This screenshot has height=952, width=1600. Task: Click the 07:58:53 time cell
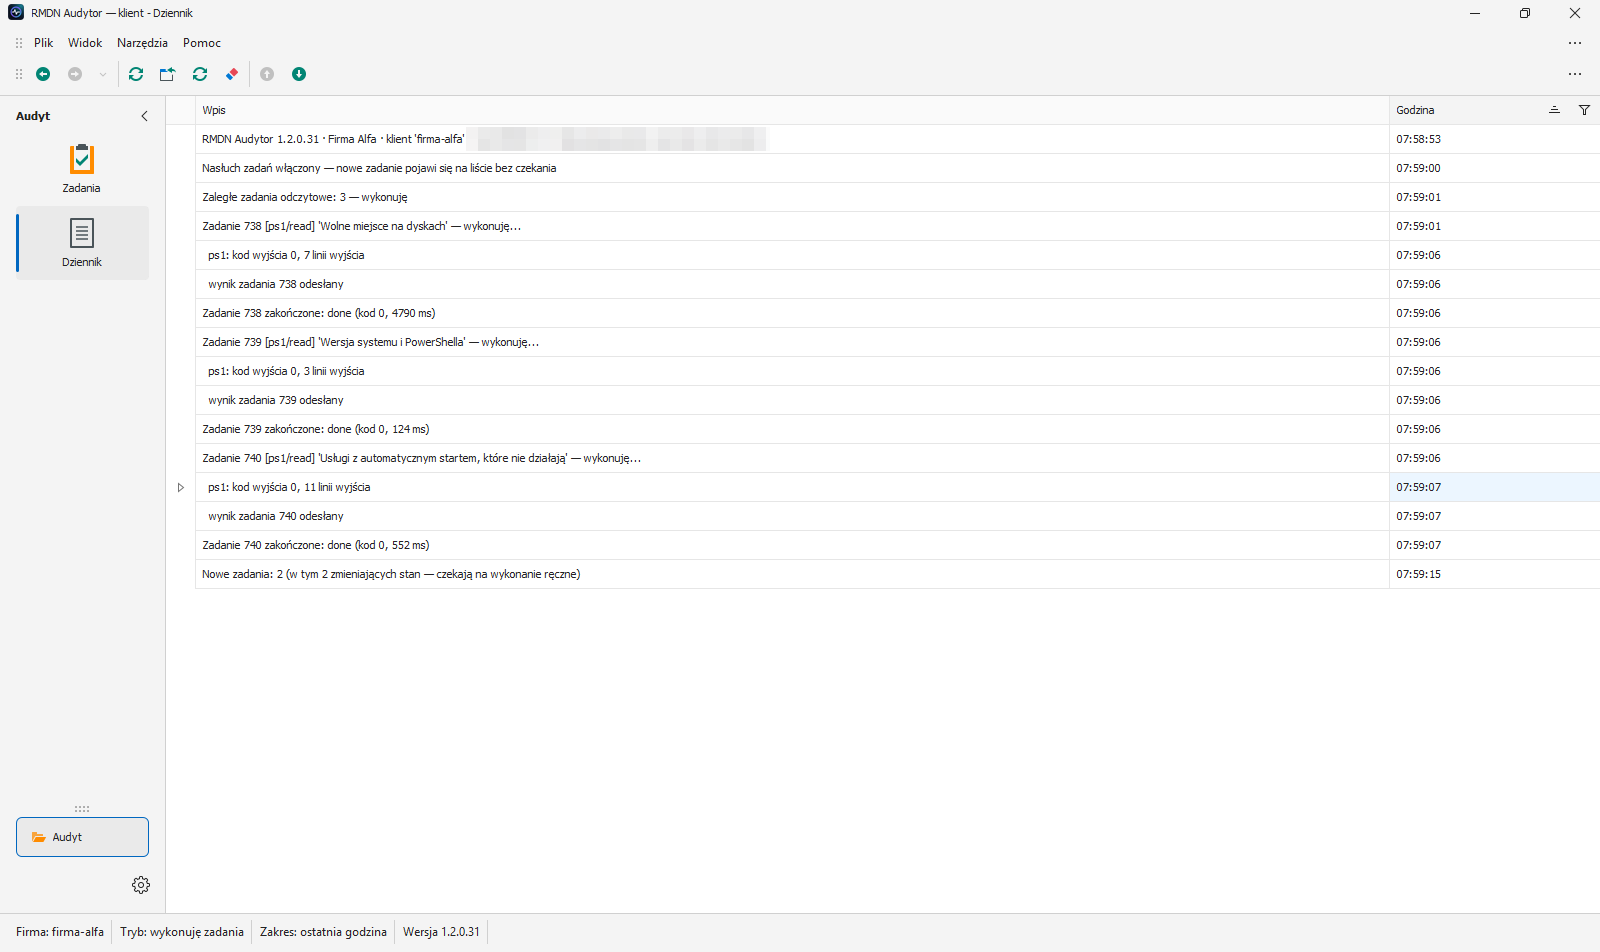[x=1494, y=139]
